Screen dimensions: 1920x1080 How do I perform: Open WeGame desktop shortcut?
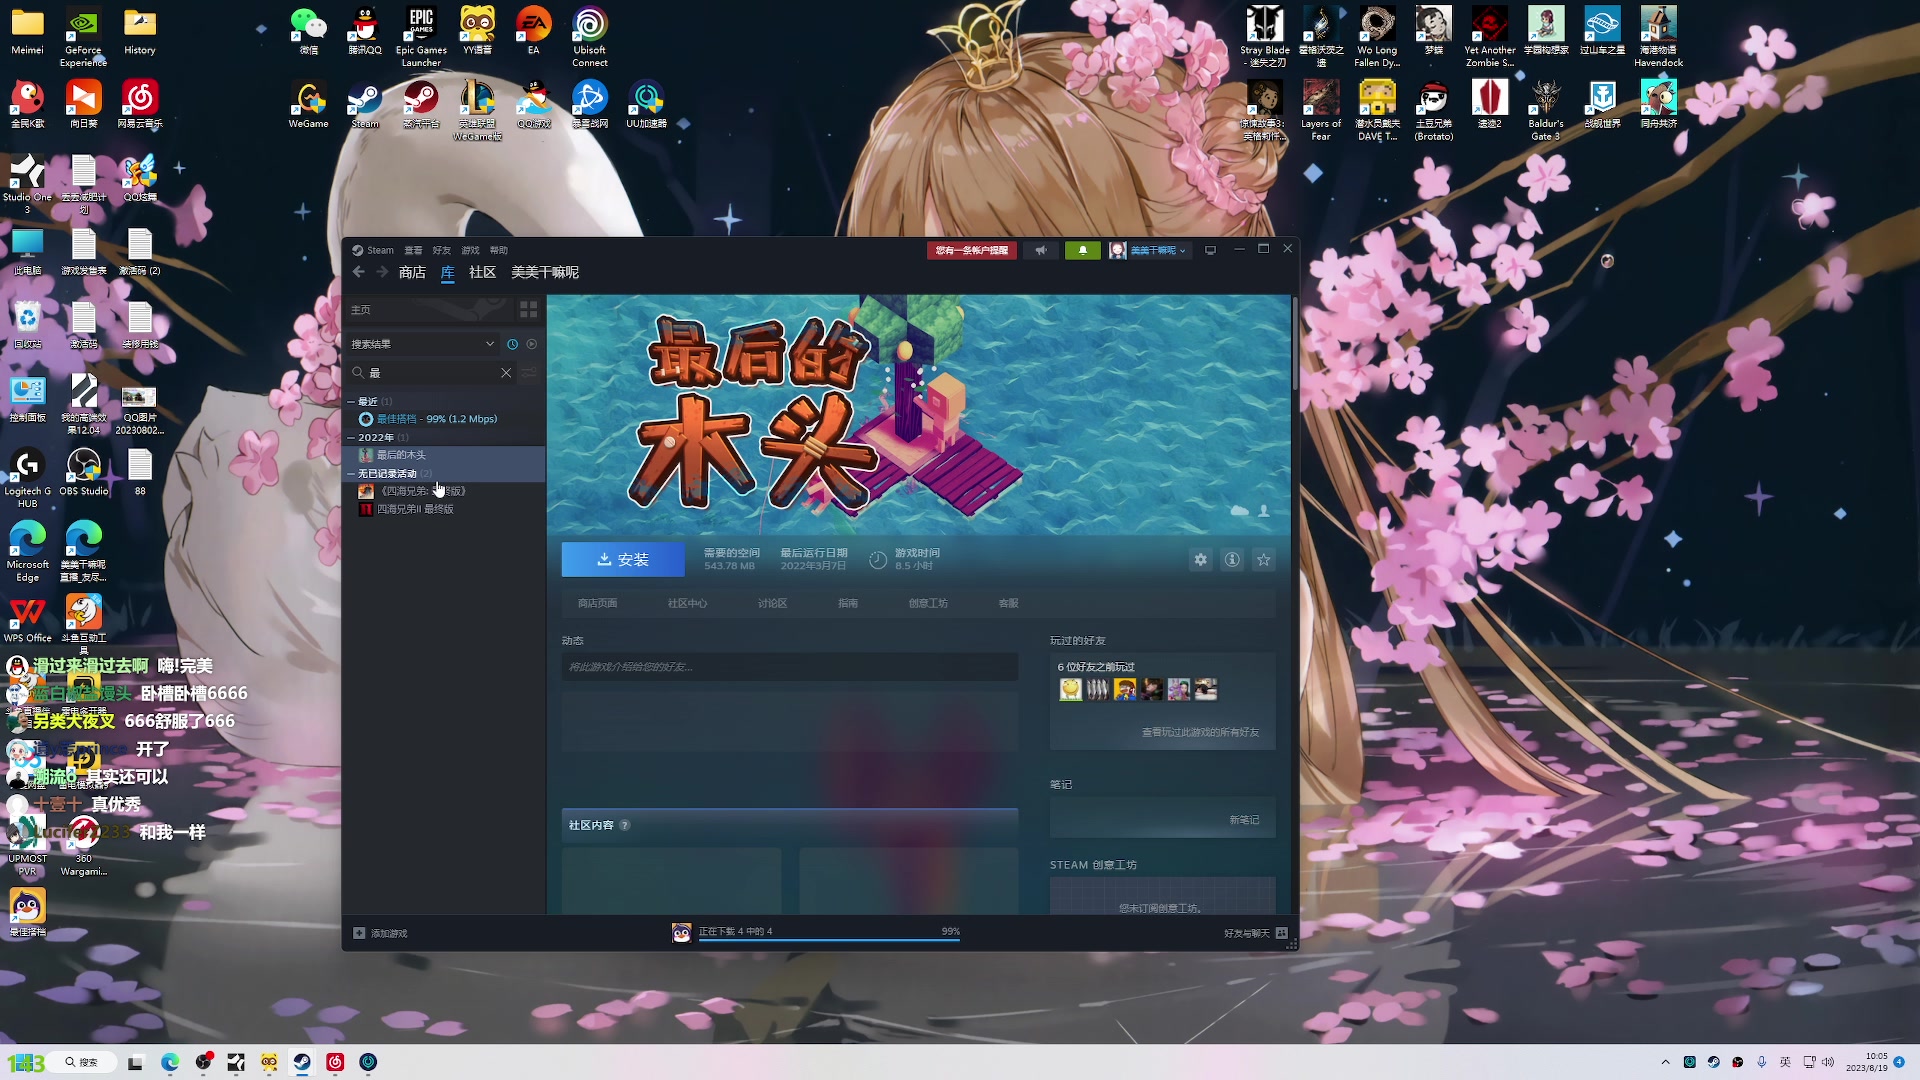pyautogui.click(x=308, y=105)
